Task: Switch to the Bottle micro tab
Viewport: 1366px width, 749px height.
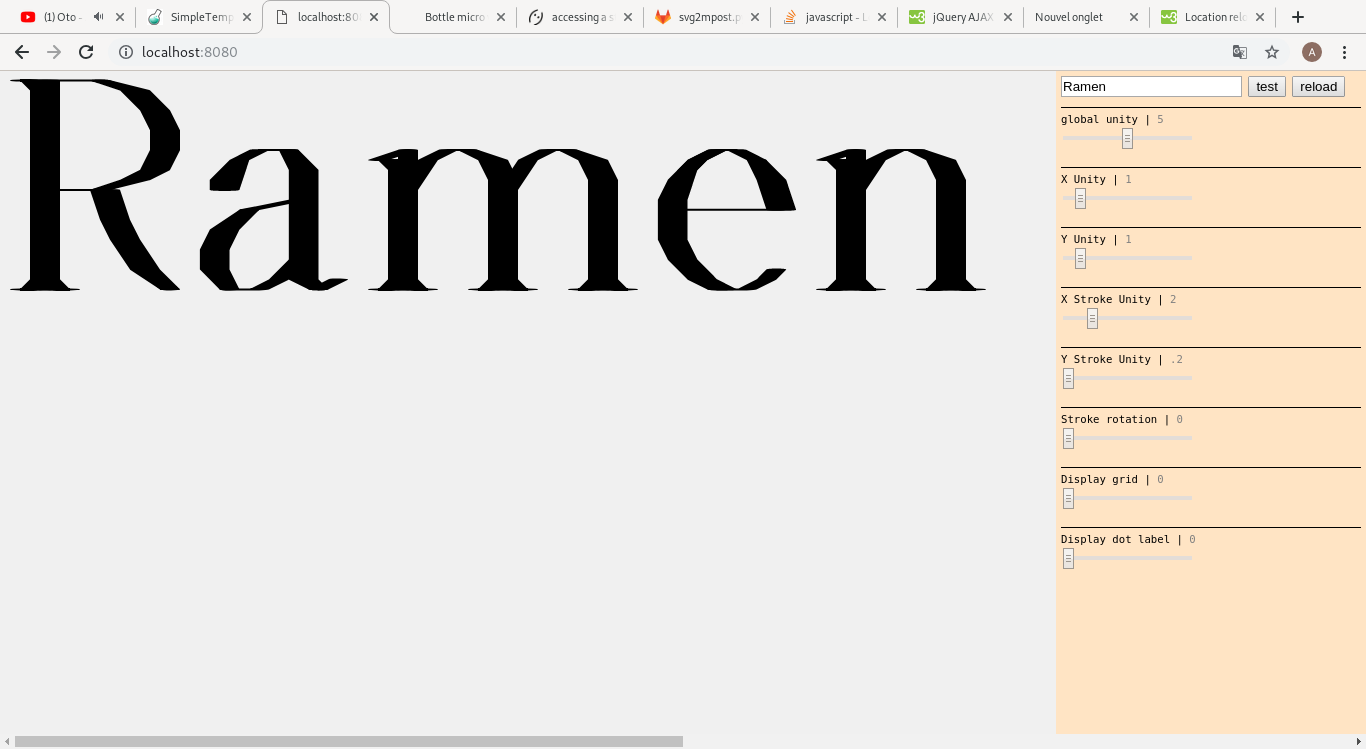Action: coord(454,17)
